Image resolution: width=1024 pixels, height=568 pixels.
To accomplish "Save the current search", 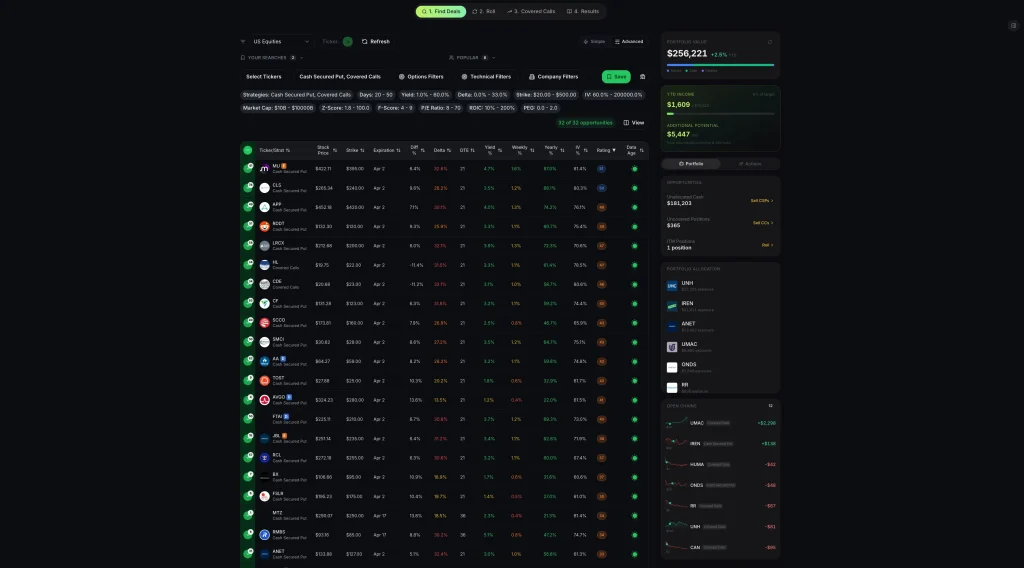I will coord(616,76).
